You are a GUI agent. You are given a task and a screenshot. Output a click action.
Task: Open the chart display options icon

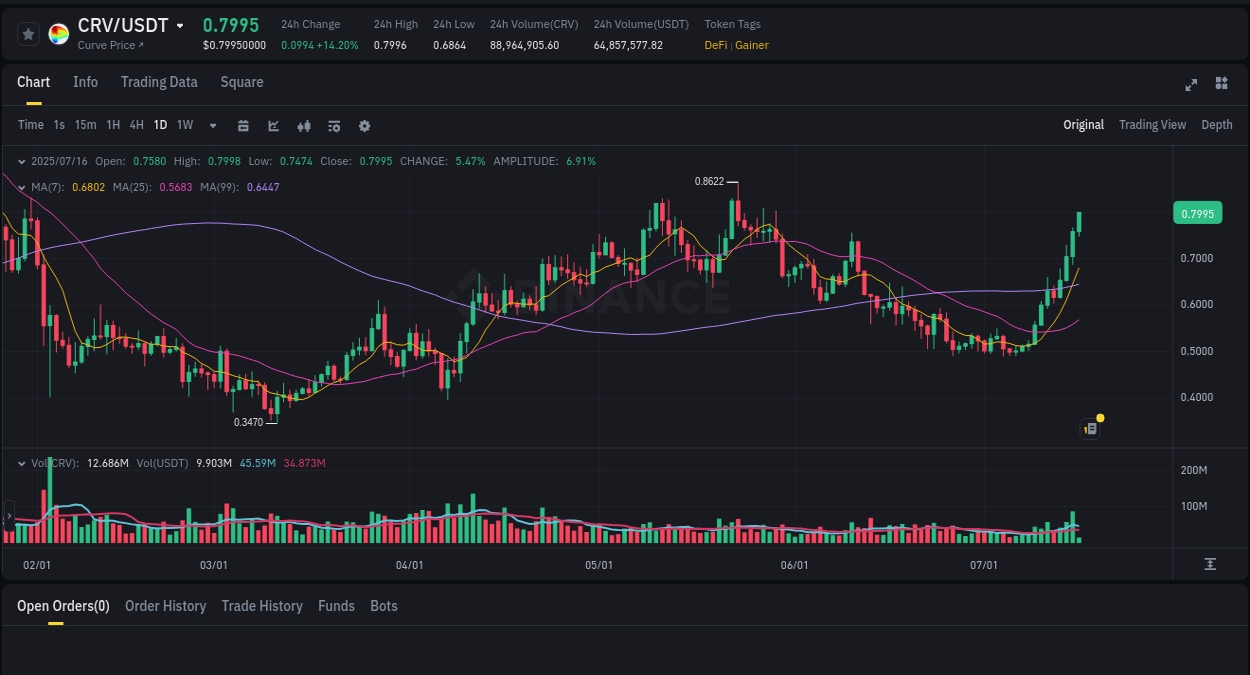coord(333,125)
